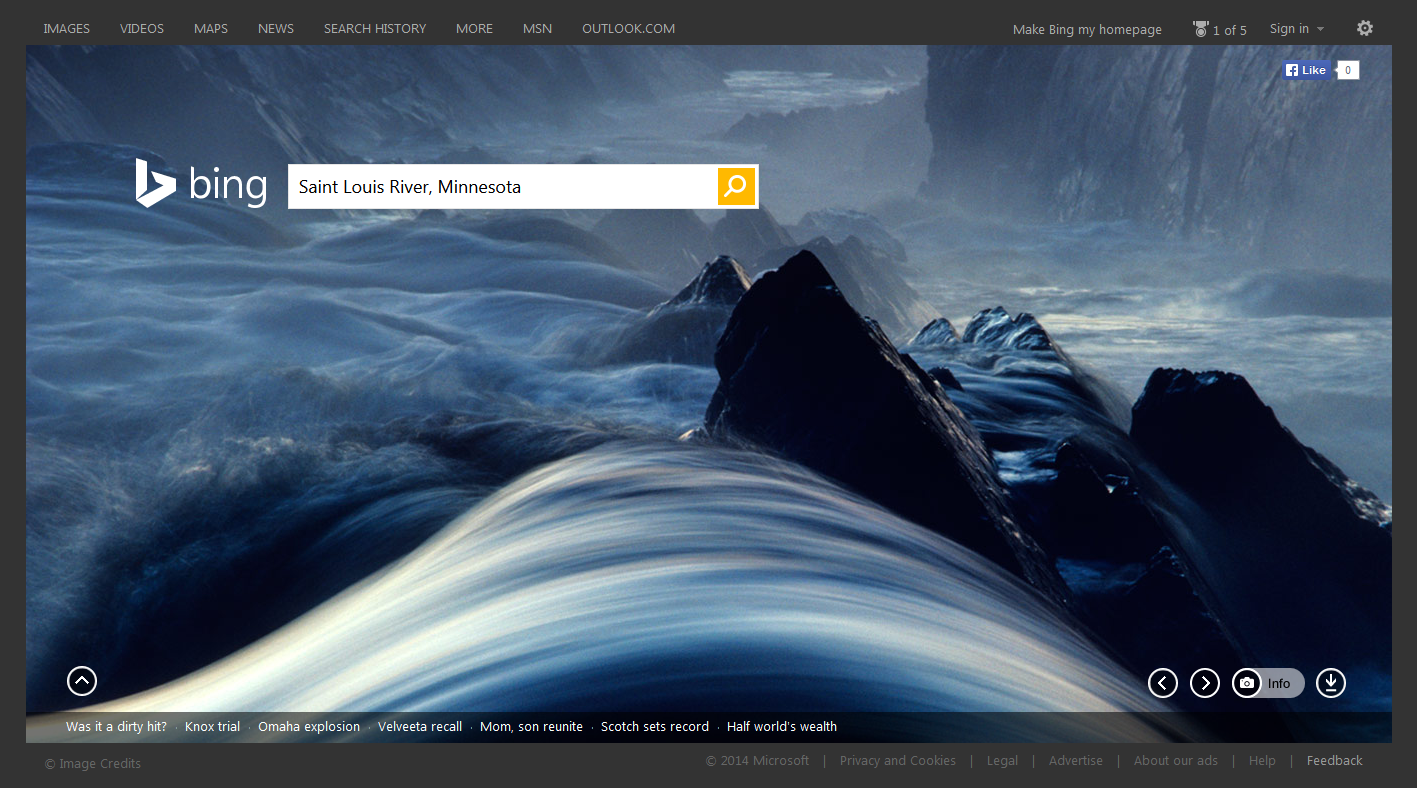This screenshot has width=1417, height=788.
Task: Go to OUTLOOK.COM
Action: pos(628,29)
